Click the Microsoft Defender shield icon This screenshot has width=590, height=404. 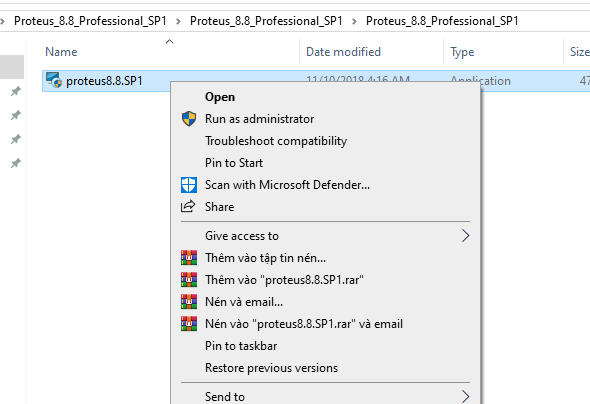(x=189, y=185)
